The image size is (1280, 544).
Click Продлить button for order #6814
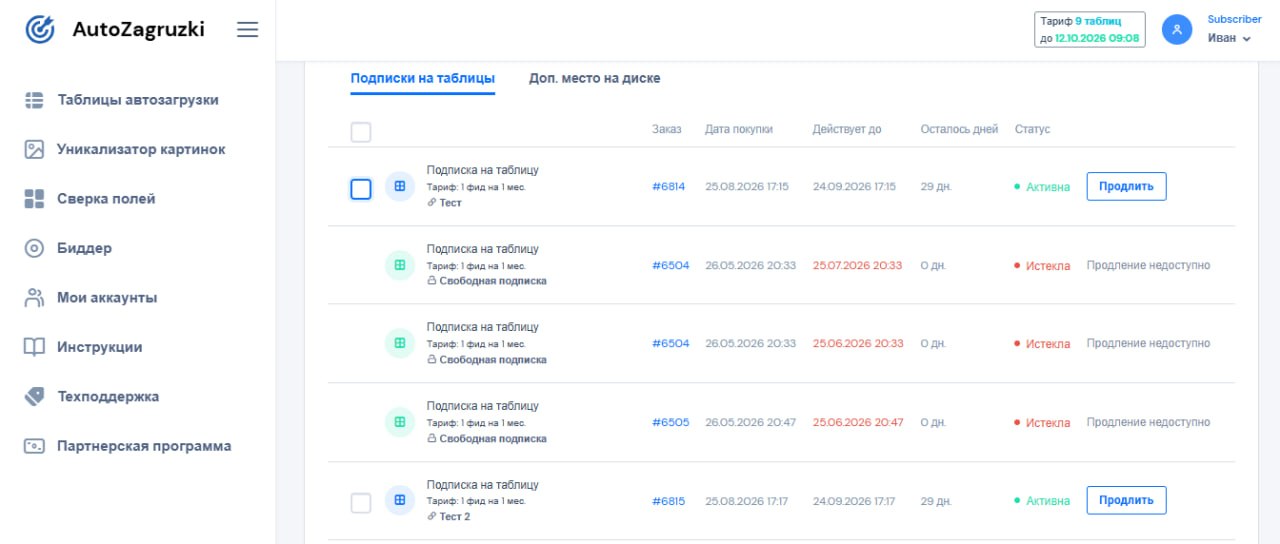point(1126,186)
